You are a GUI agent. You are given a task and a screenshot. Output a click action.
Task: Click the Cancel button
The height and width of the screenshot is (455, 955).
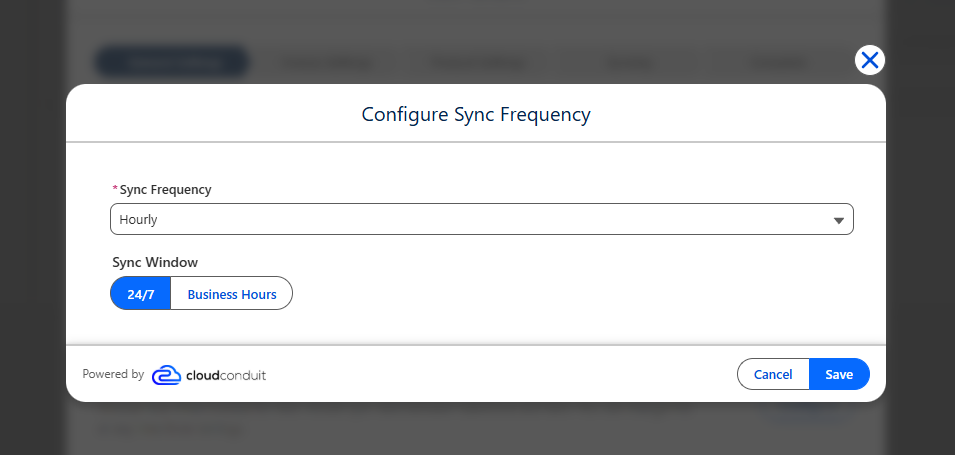(x=773, y=374)
